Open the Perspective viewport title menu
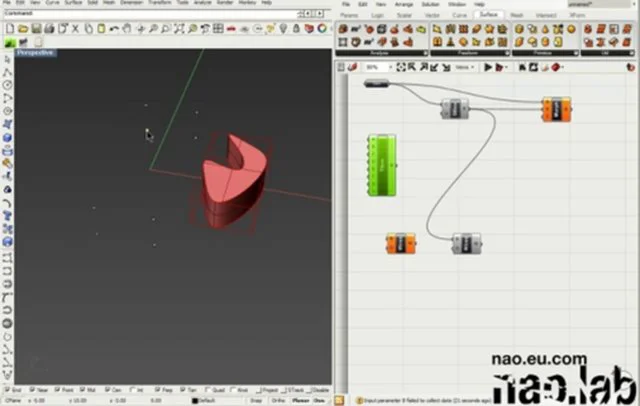The image size is (640, 406). point(36,53)
